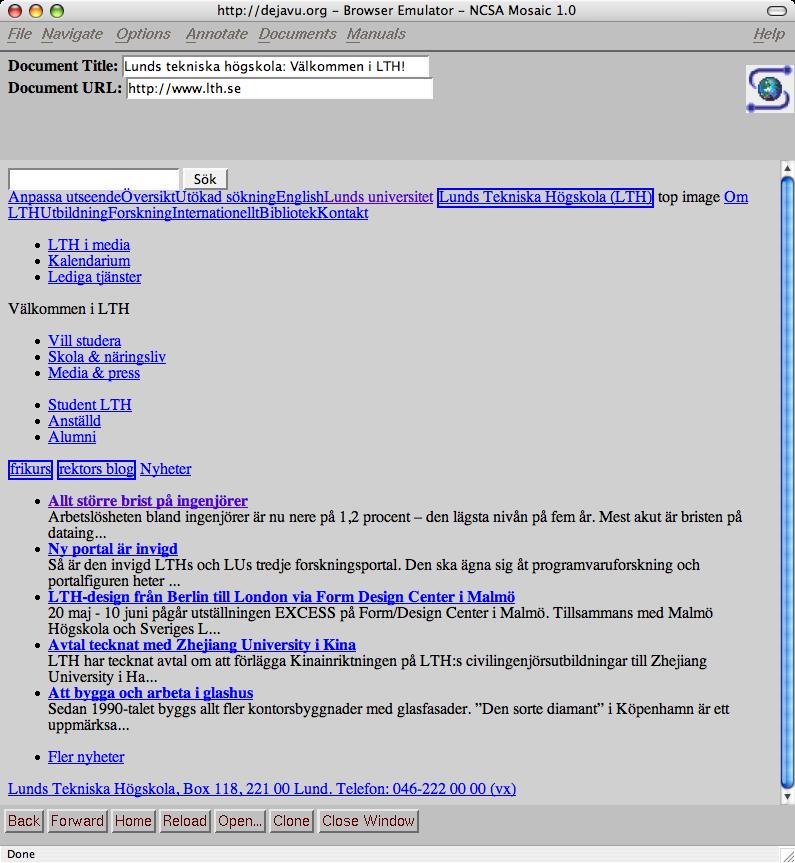The height and width of the screenshot is (863, 795).
Task: Open the Navigate menu
Action: 72,34
